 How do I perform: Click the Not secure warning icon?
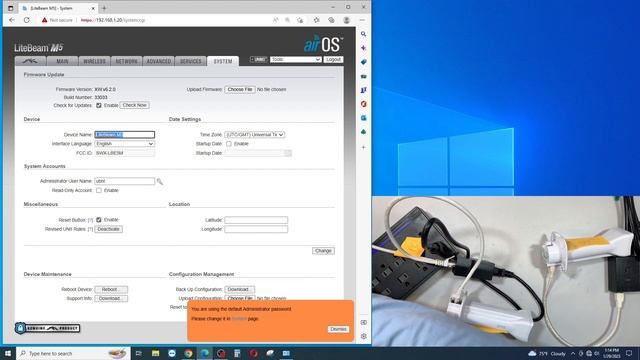tap(44, 20)
